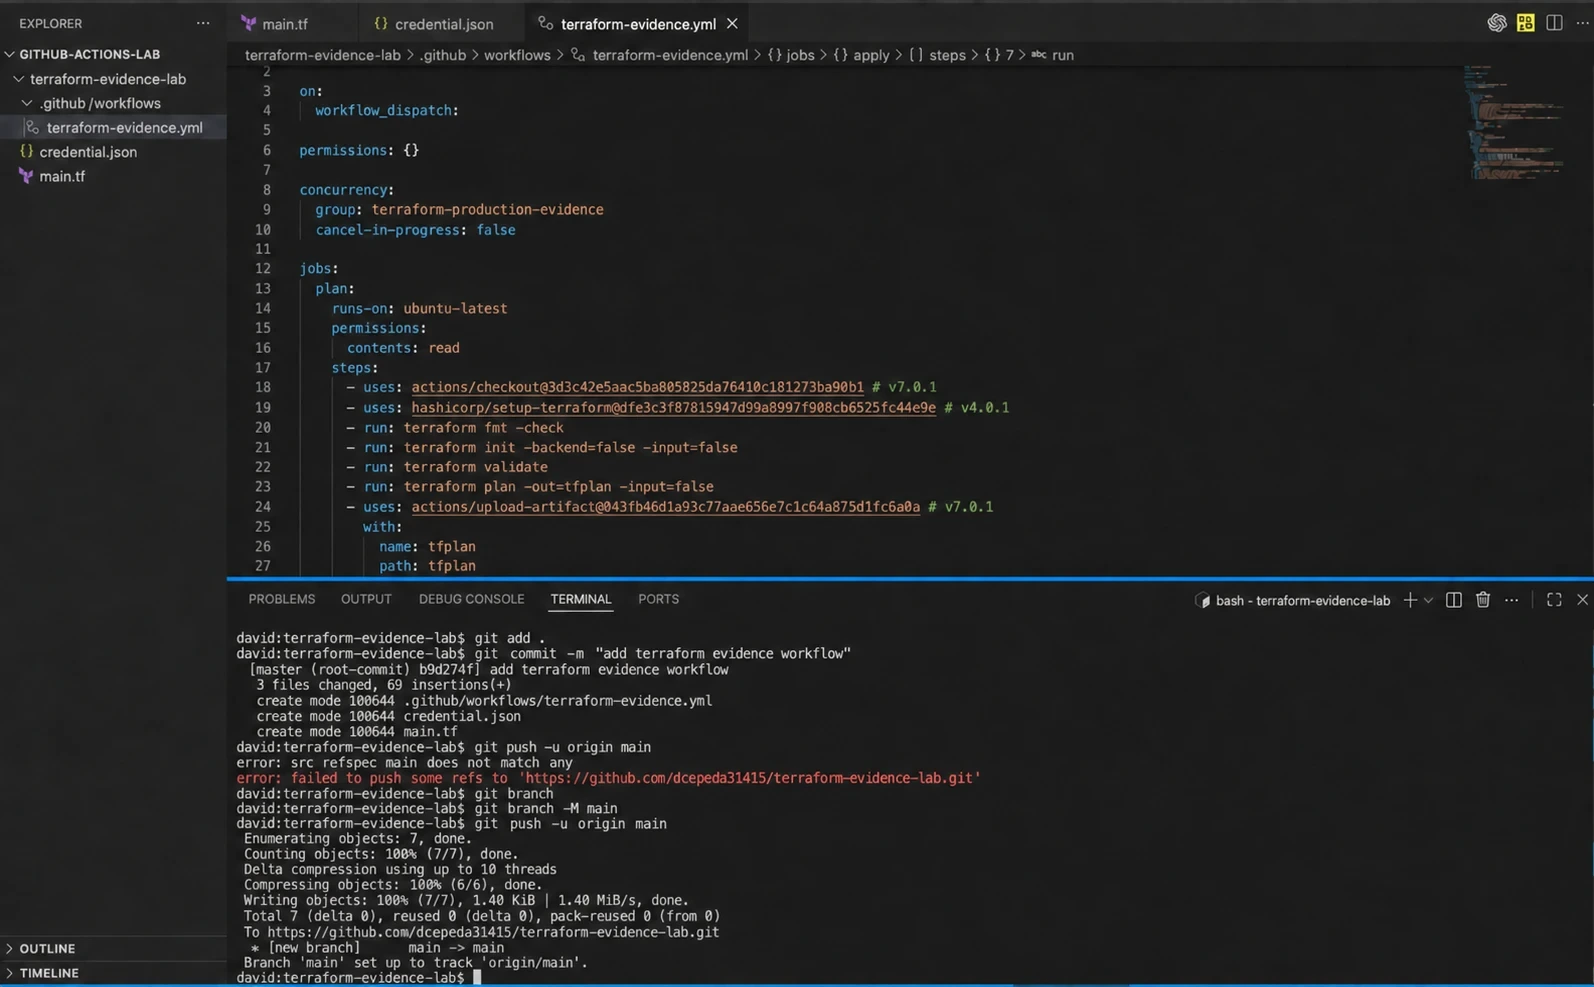Follow the actions/checkout link on line 18

[637, 387]
